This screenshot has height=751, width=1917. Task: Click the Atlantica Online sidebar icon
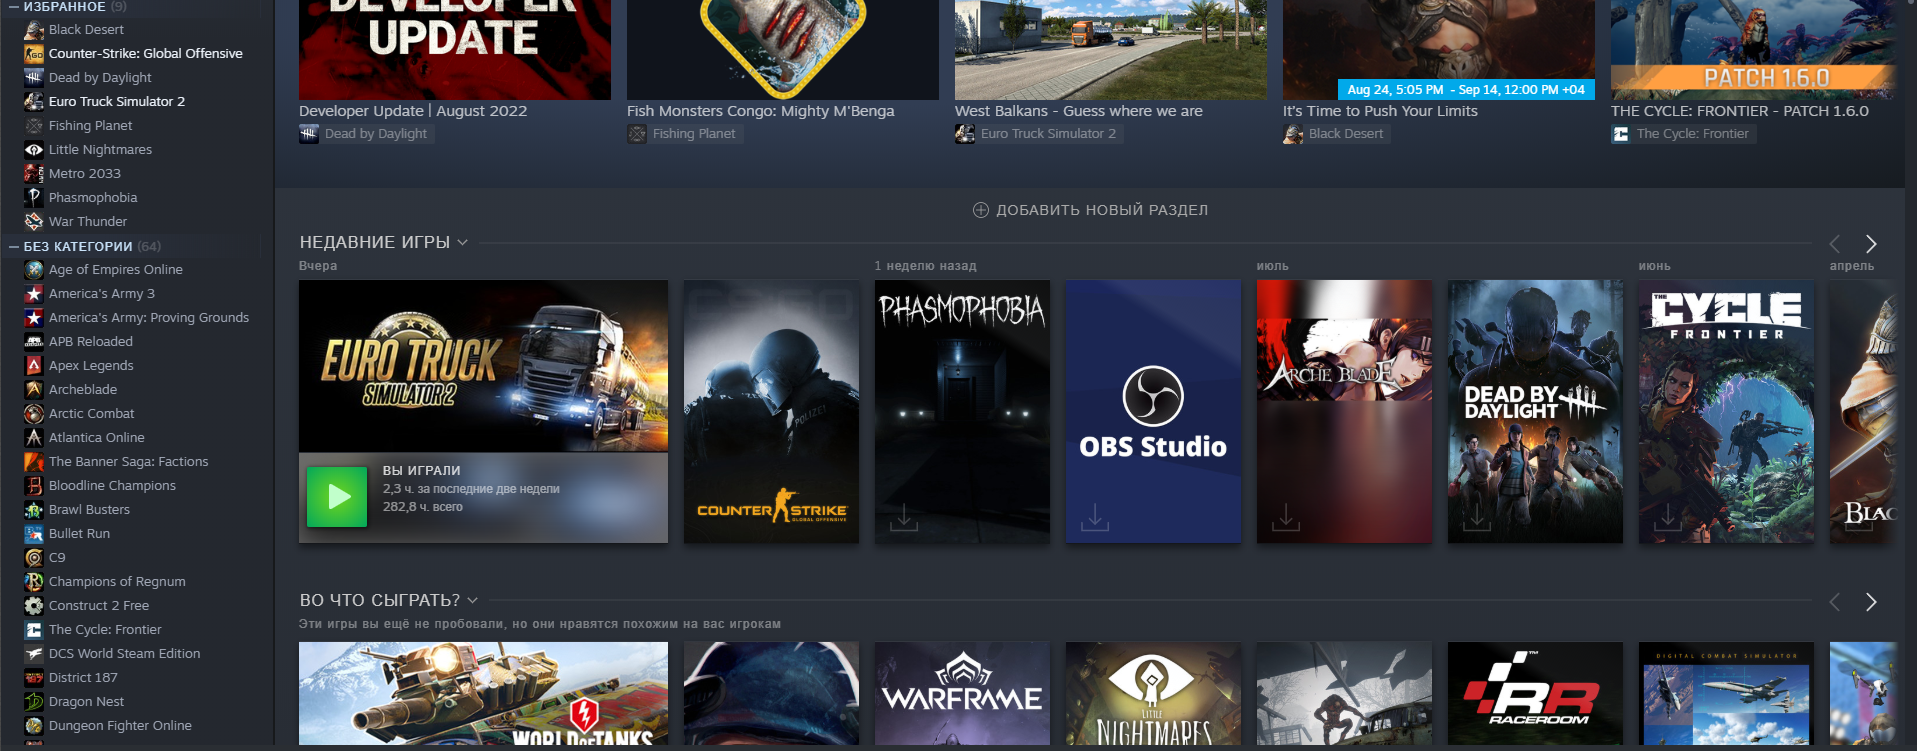tap(34, 438)
